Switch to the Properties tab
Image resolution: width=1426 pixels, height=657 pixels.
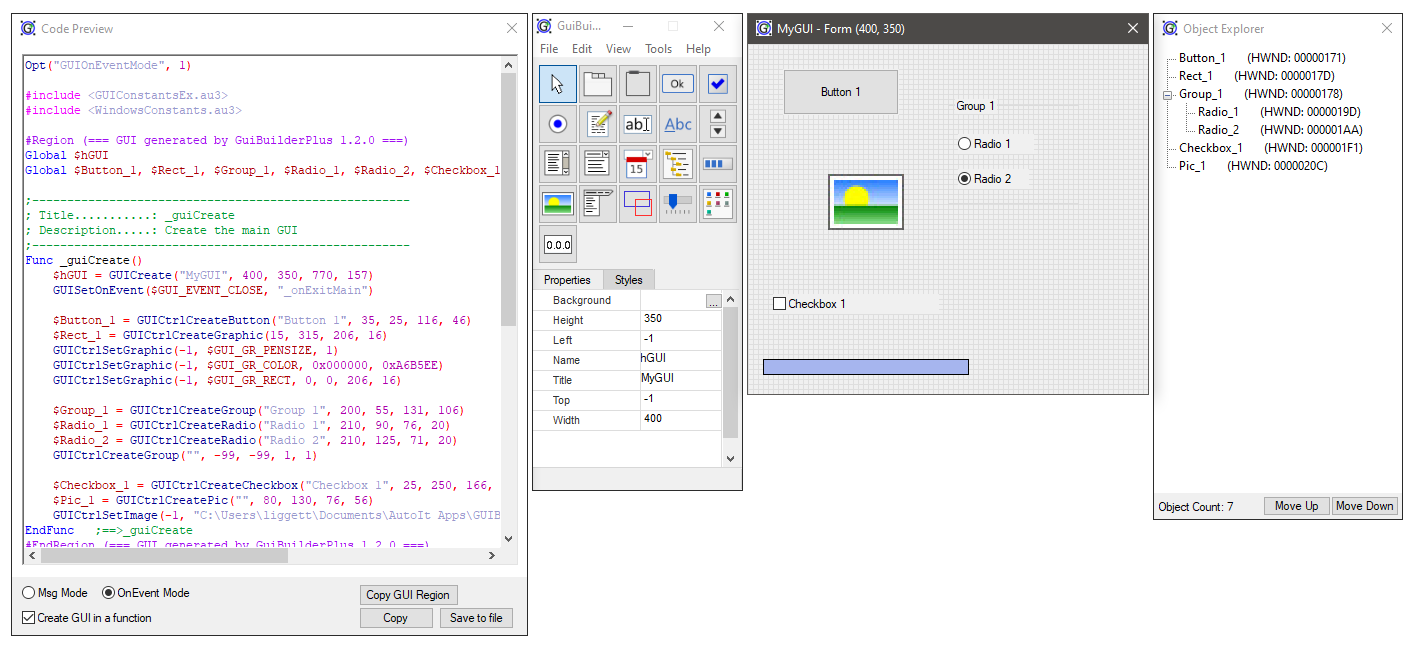click(567, 280)
